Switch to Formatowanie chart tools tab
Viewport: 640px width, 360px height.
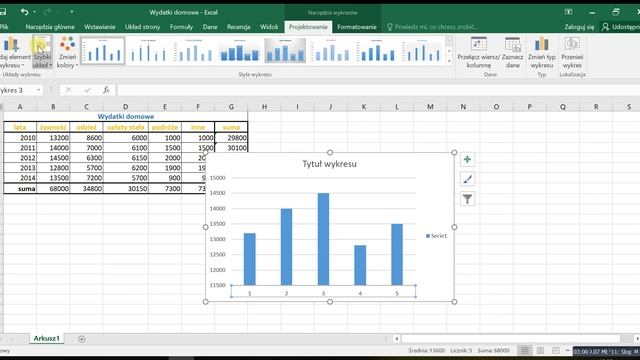[x=357, y=27]
